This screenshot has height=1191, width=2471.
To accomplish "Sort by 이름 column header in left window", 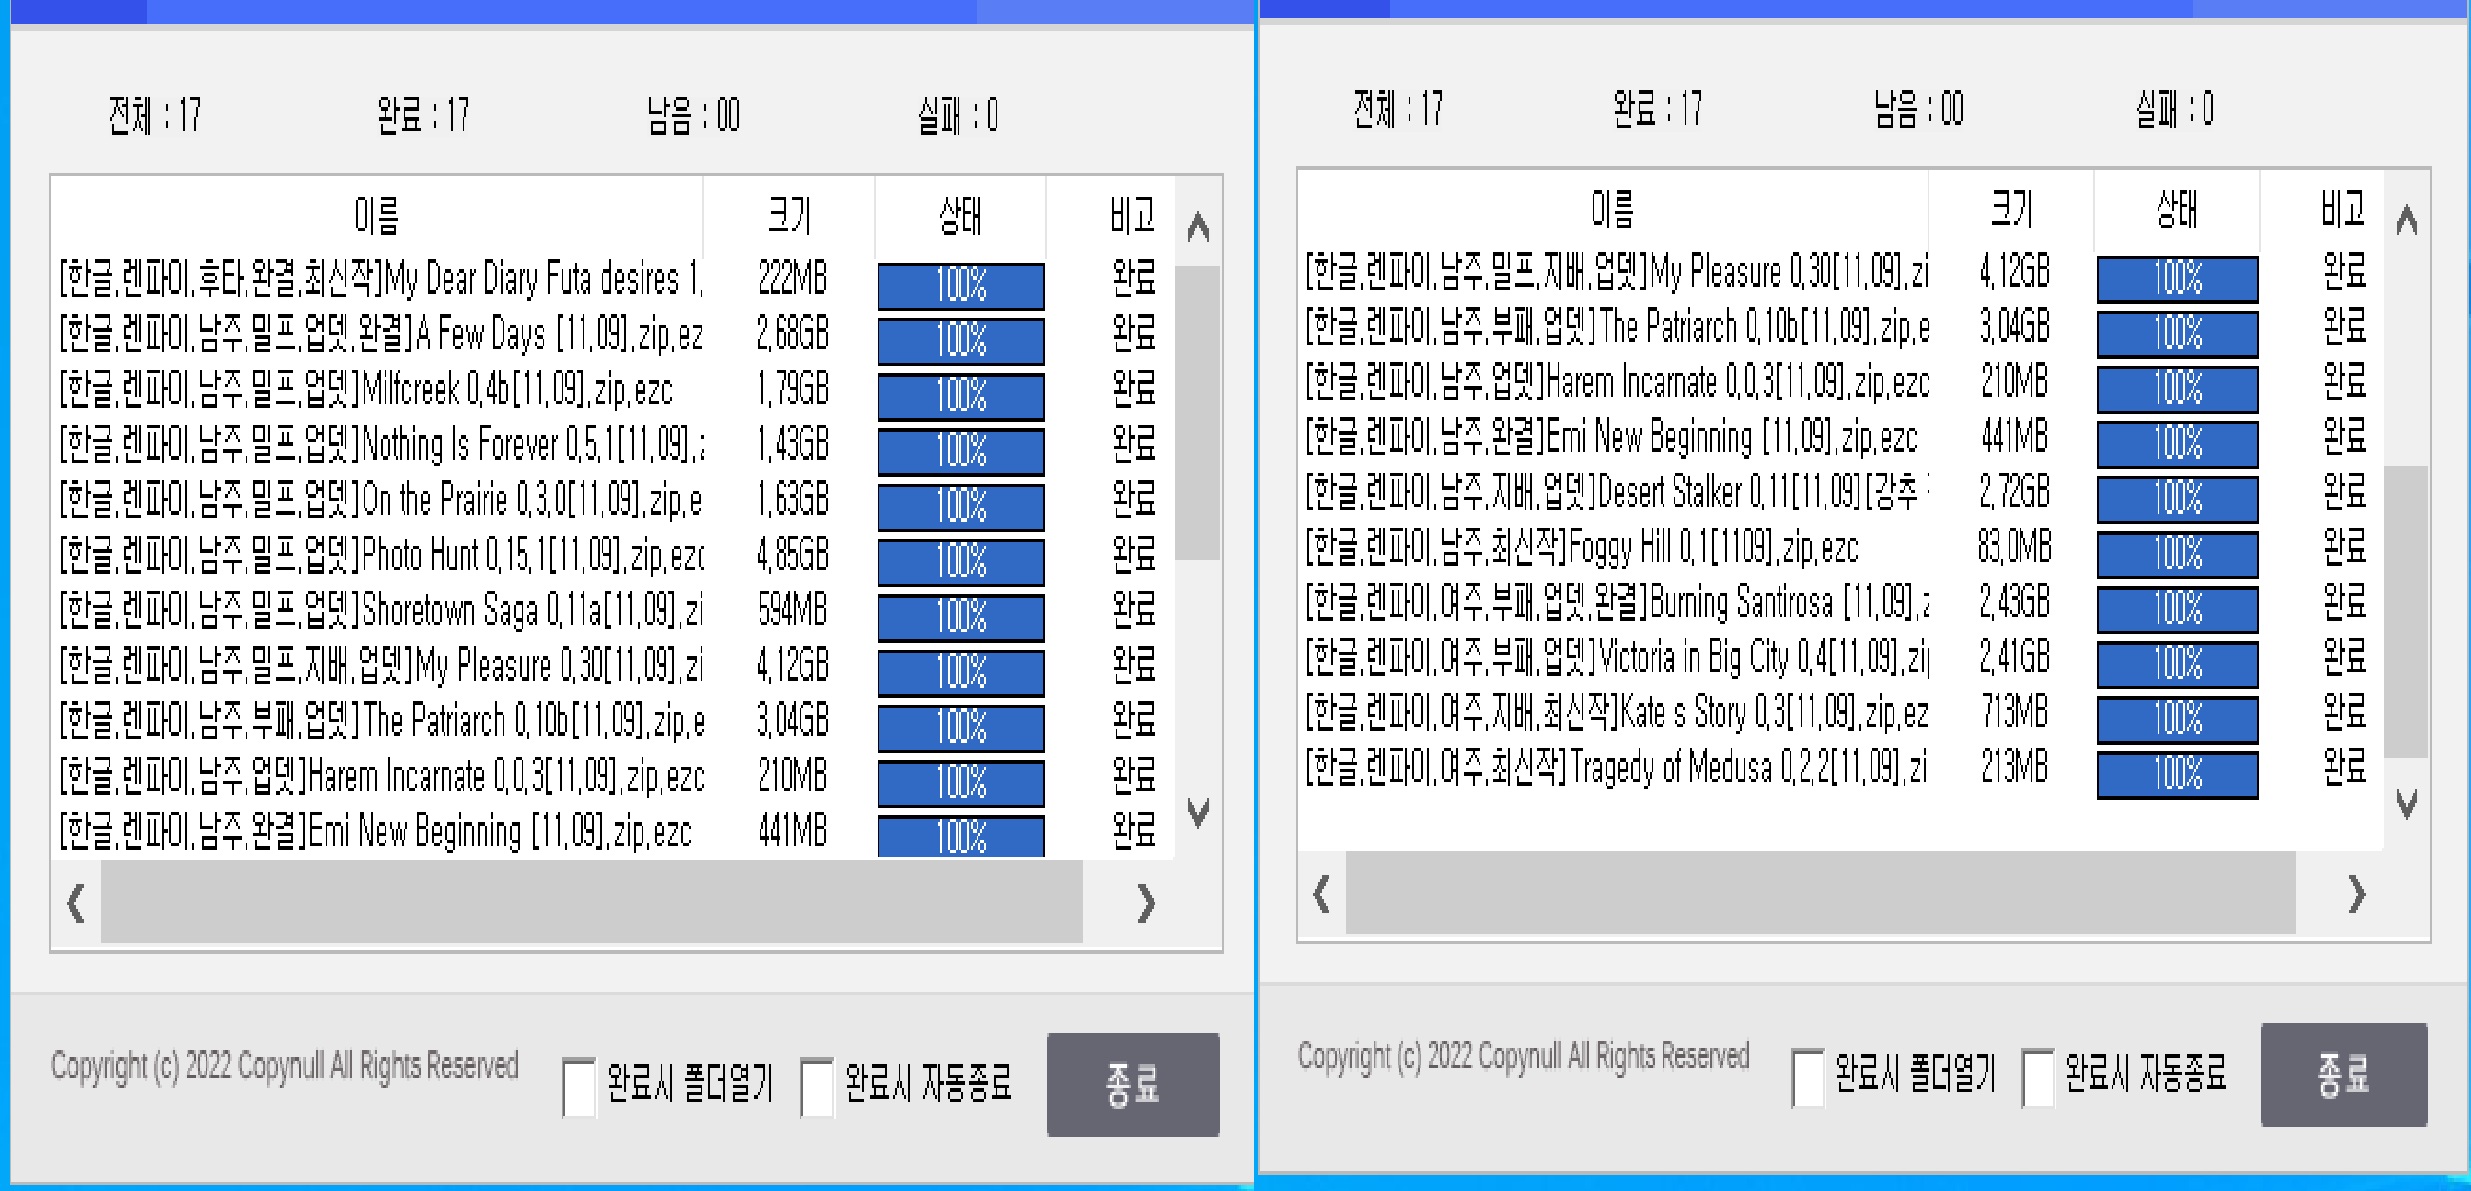I will click(x=376, y=215).
